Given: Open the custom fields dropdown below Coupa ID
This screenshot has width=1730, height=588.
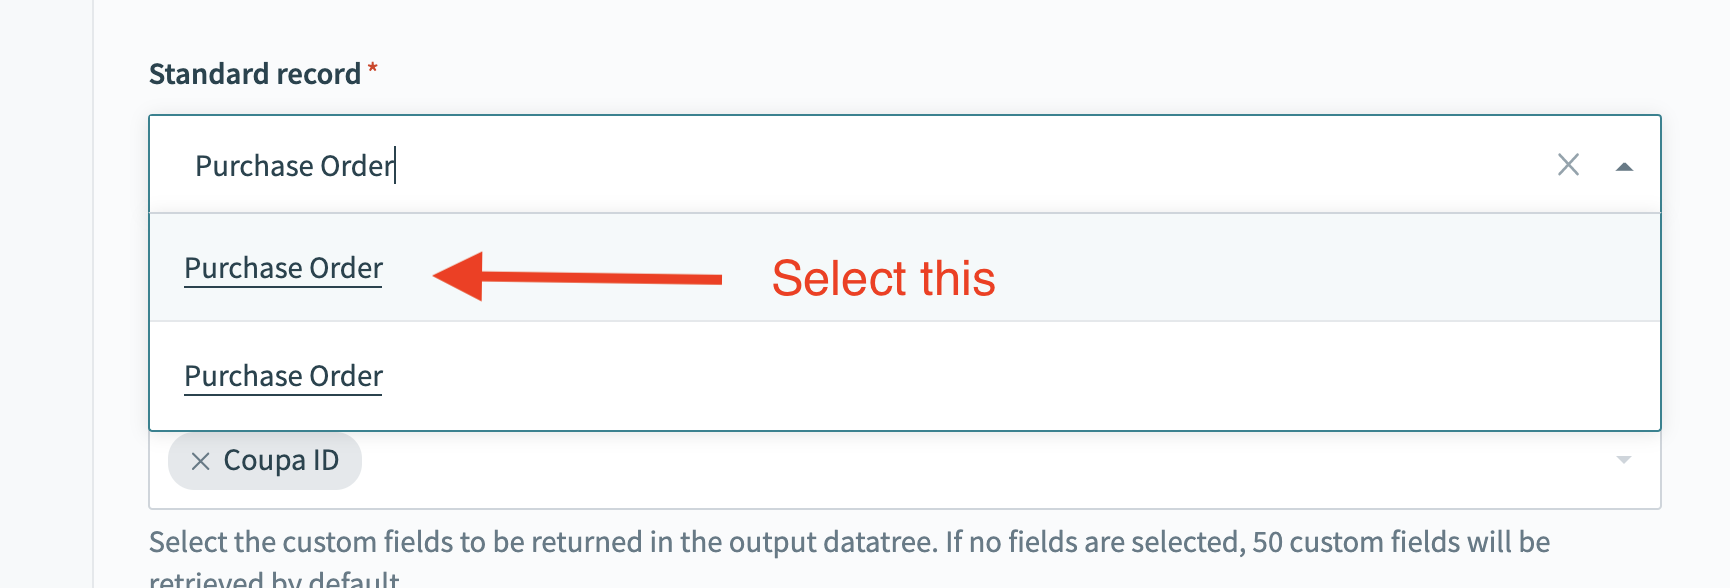Looking at the screenshot, I should click(x=1622, y=461).
